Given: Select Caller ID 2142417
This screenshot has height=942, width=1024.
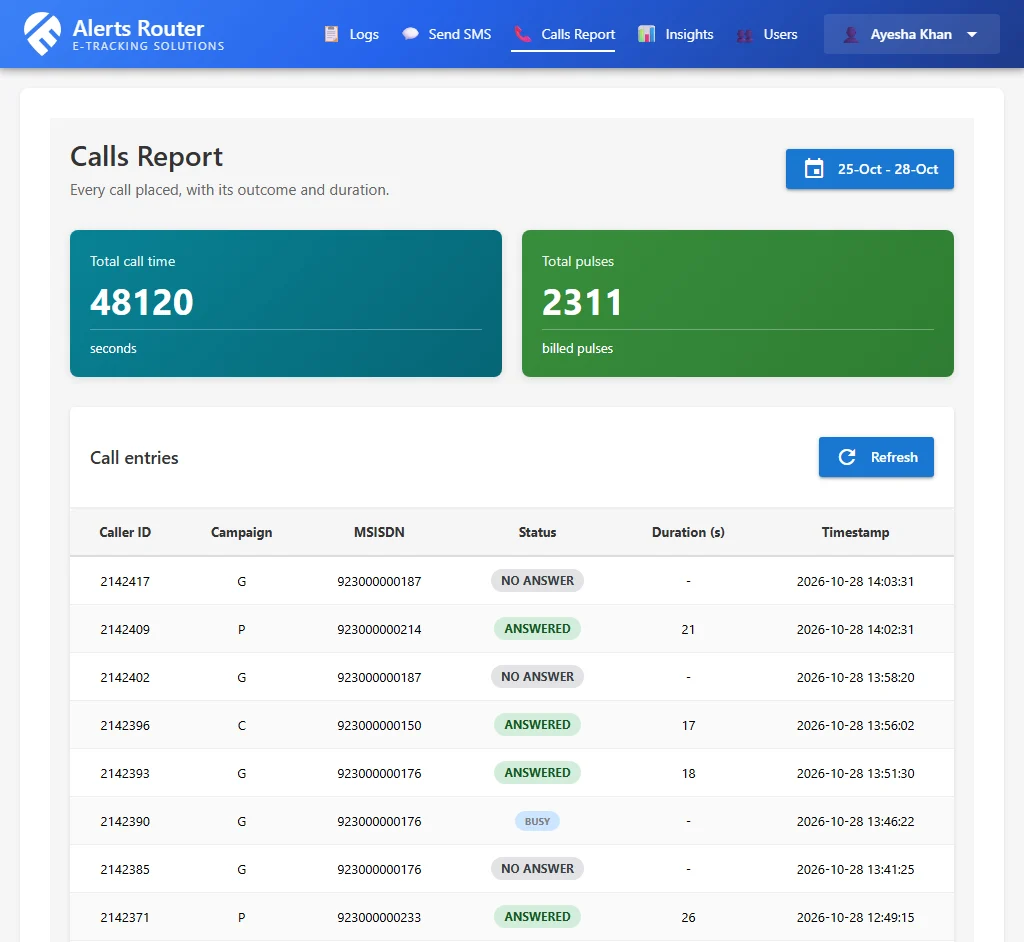Looking at the screenshot, I should click(x=125, y=581).
